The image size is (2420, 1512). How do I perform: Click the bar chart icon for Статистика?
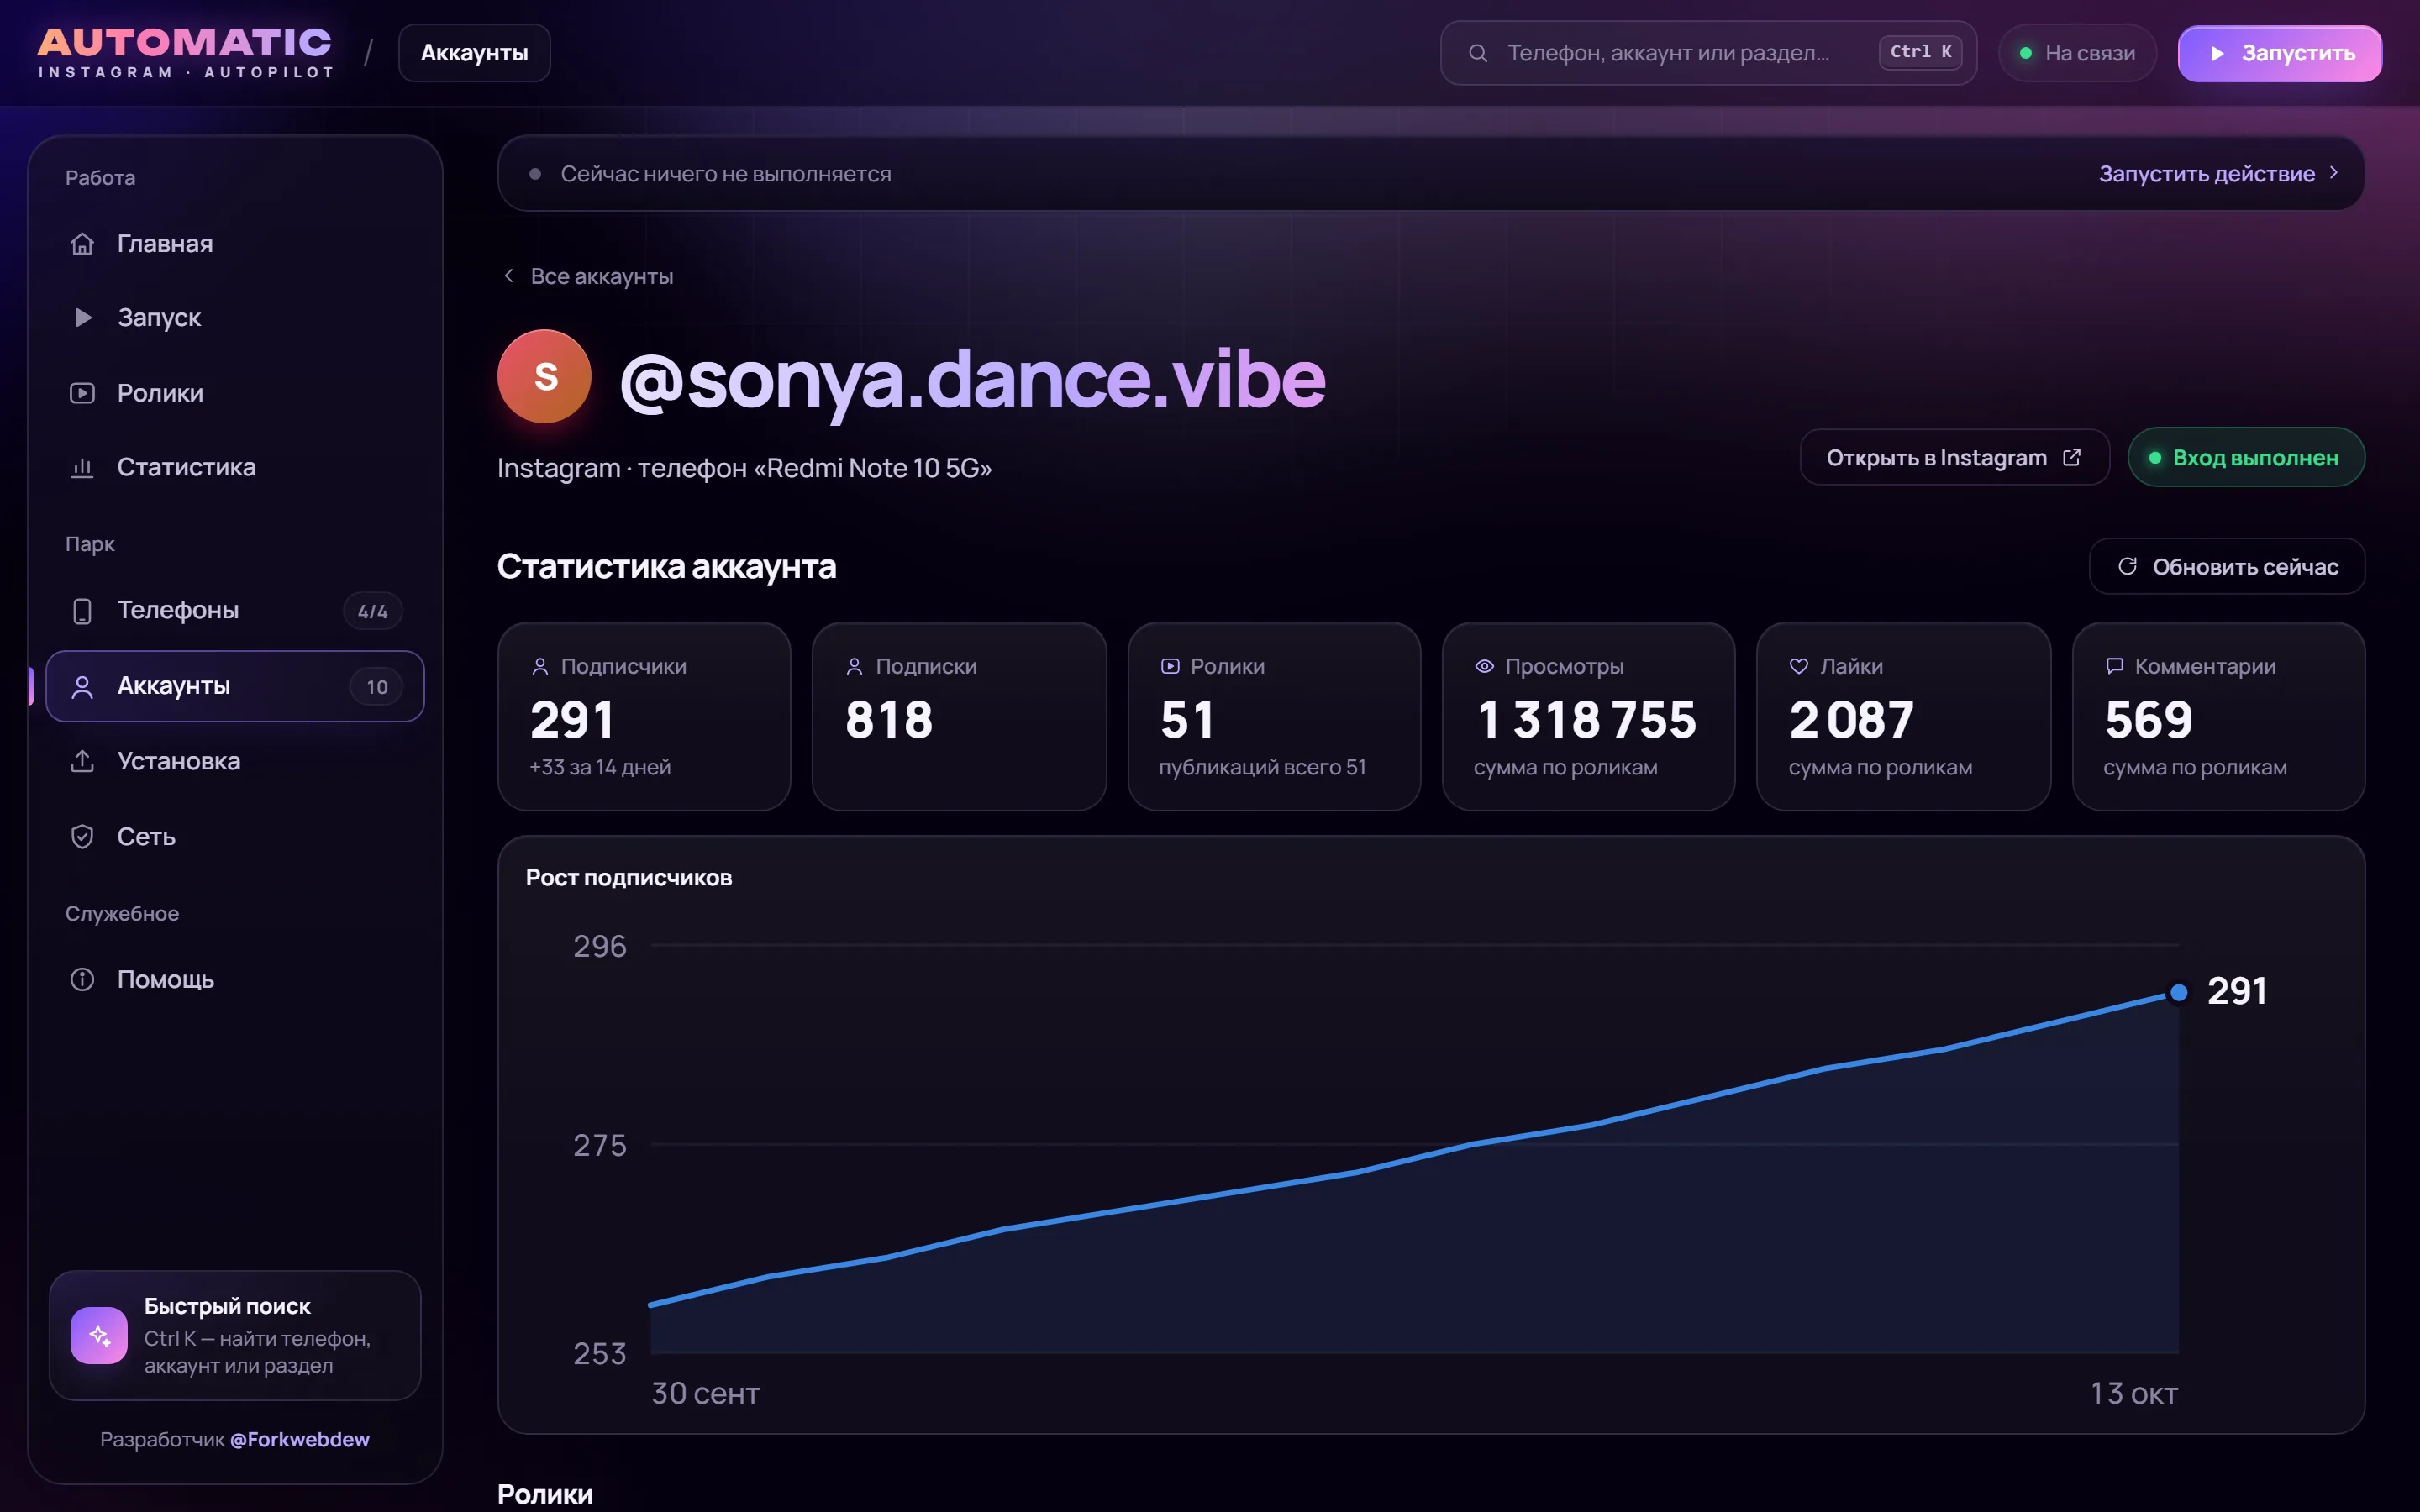82,467
